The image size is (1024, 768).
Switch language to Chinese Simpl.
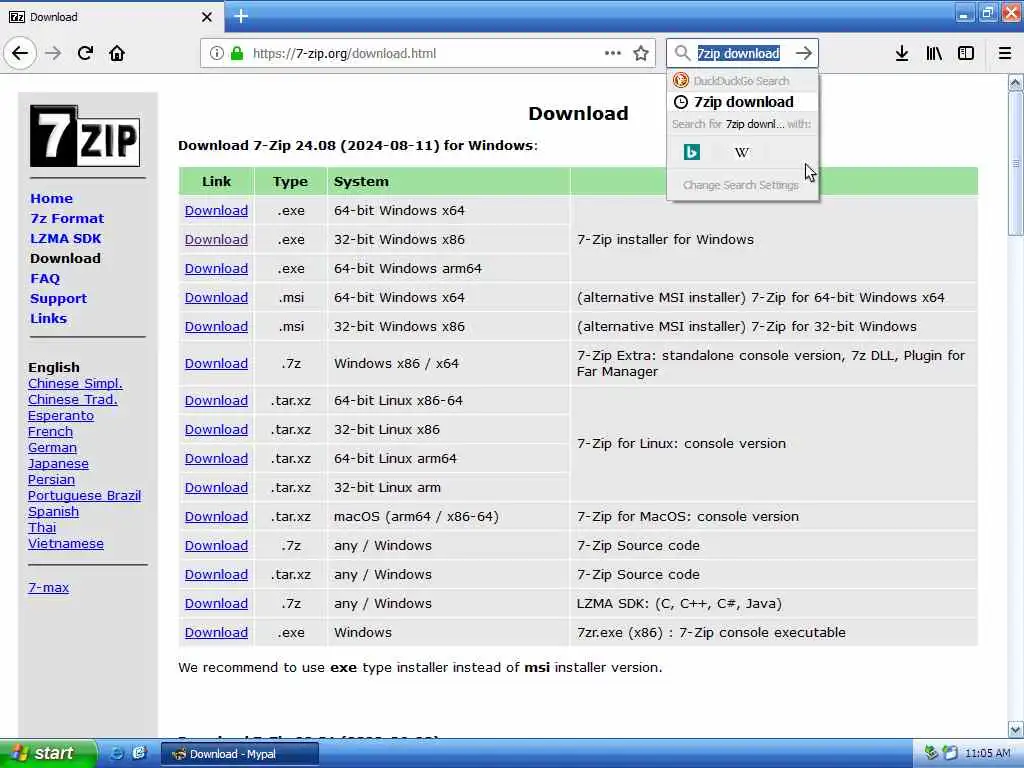click(x=75, y=383)
